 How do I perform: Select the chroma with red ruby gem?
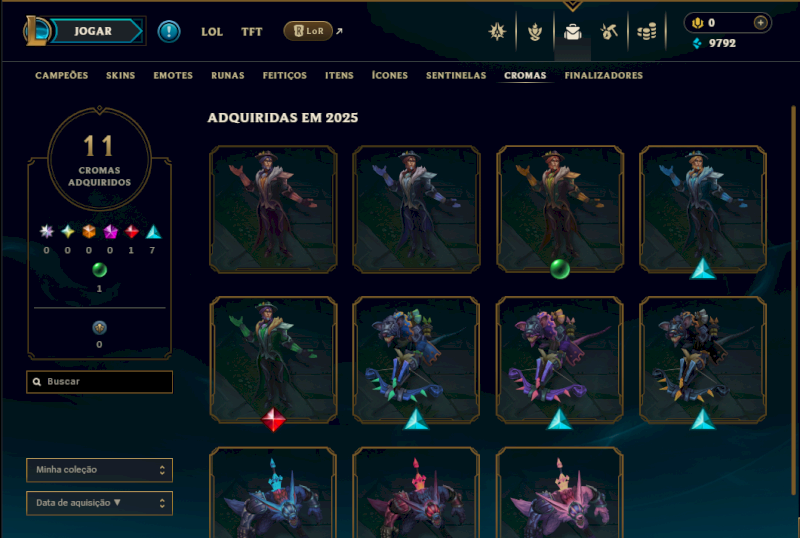(x=273, y=360)
